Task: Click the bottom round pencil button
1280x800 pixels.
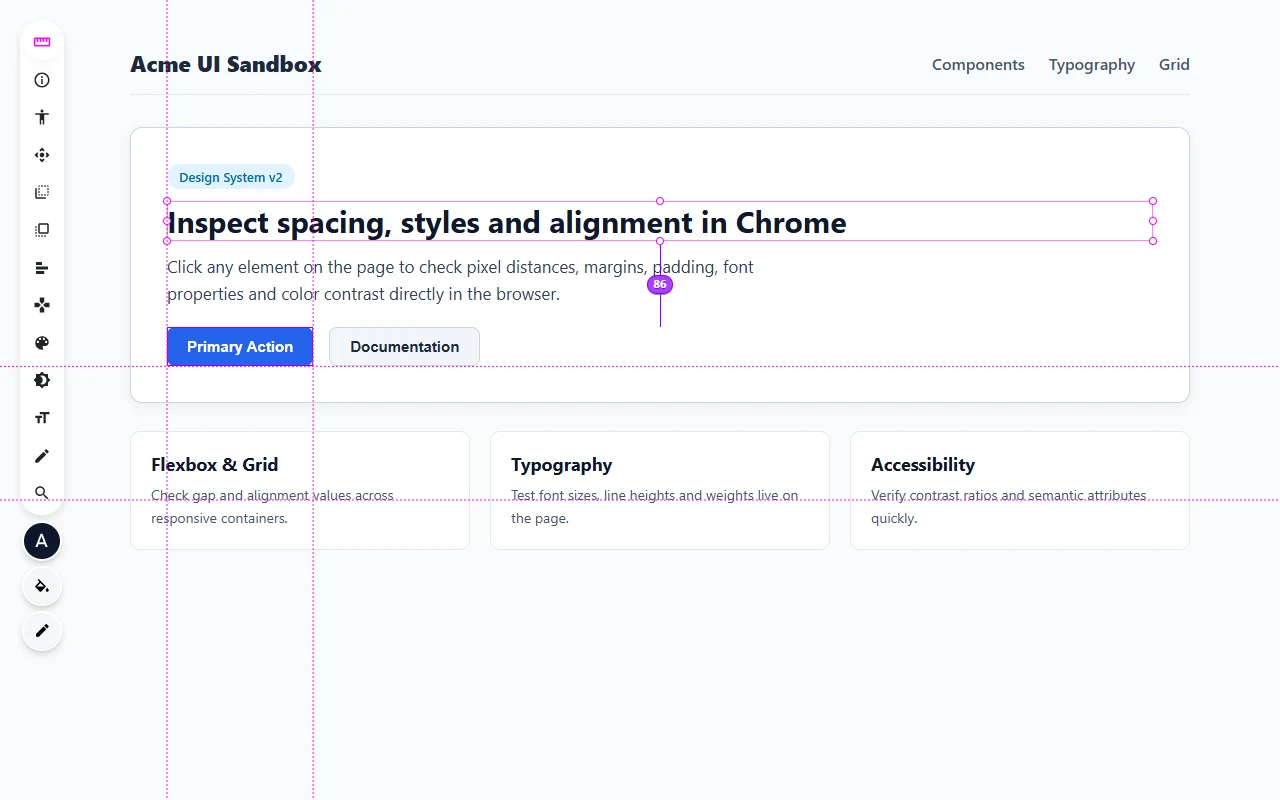Action: click(42, 631)
